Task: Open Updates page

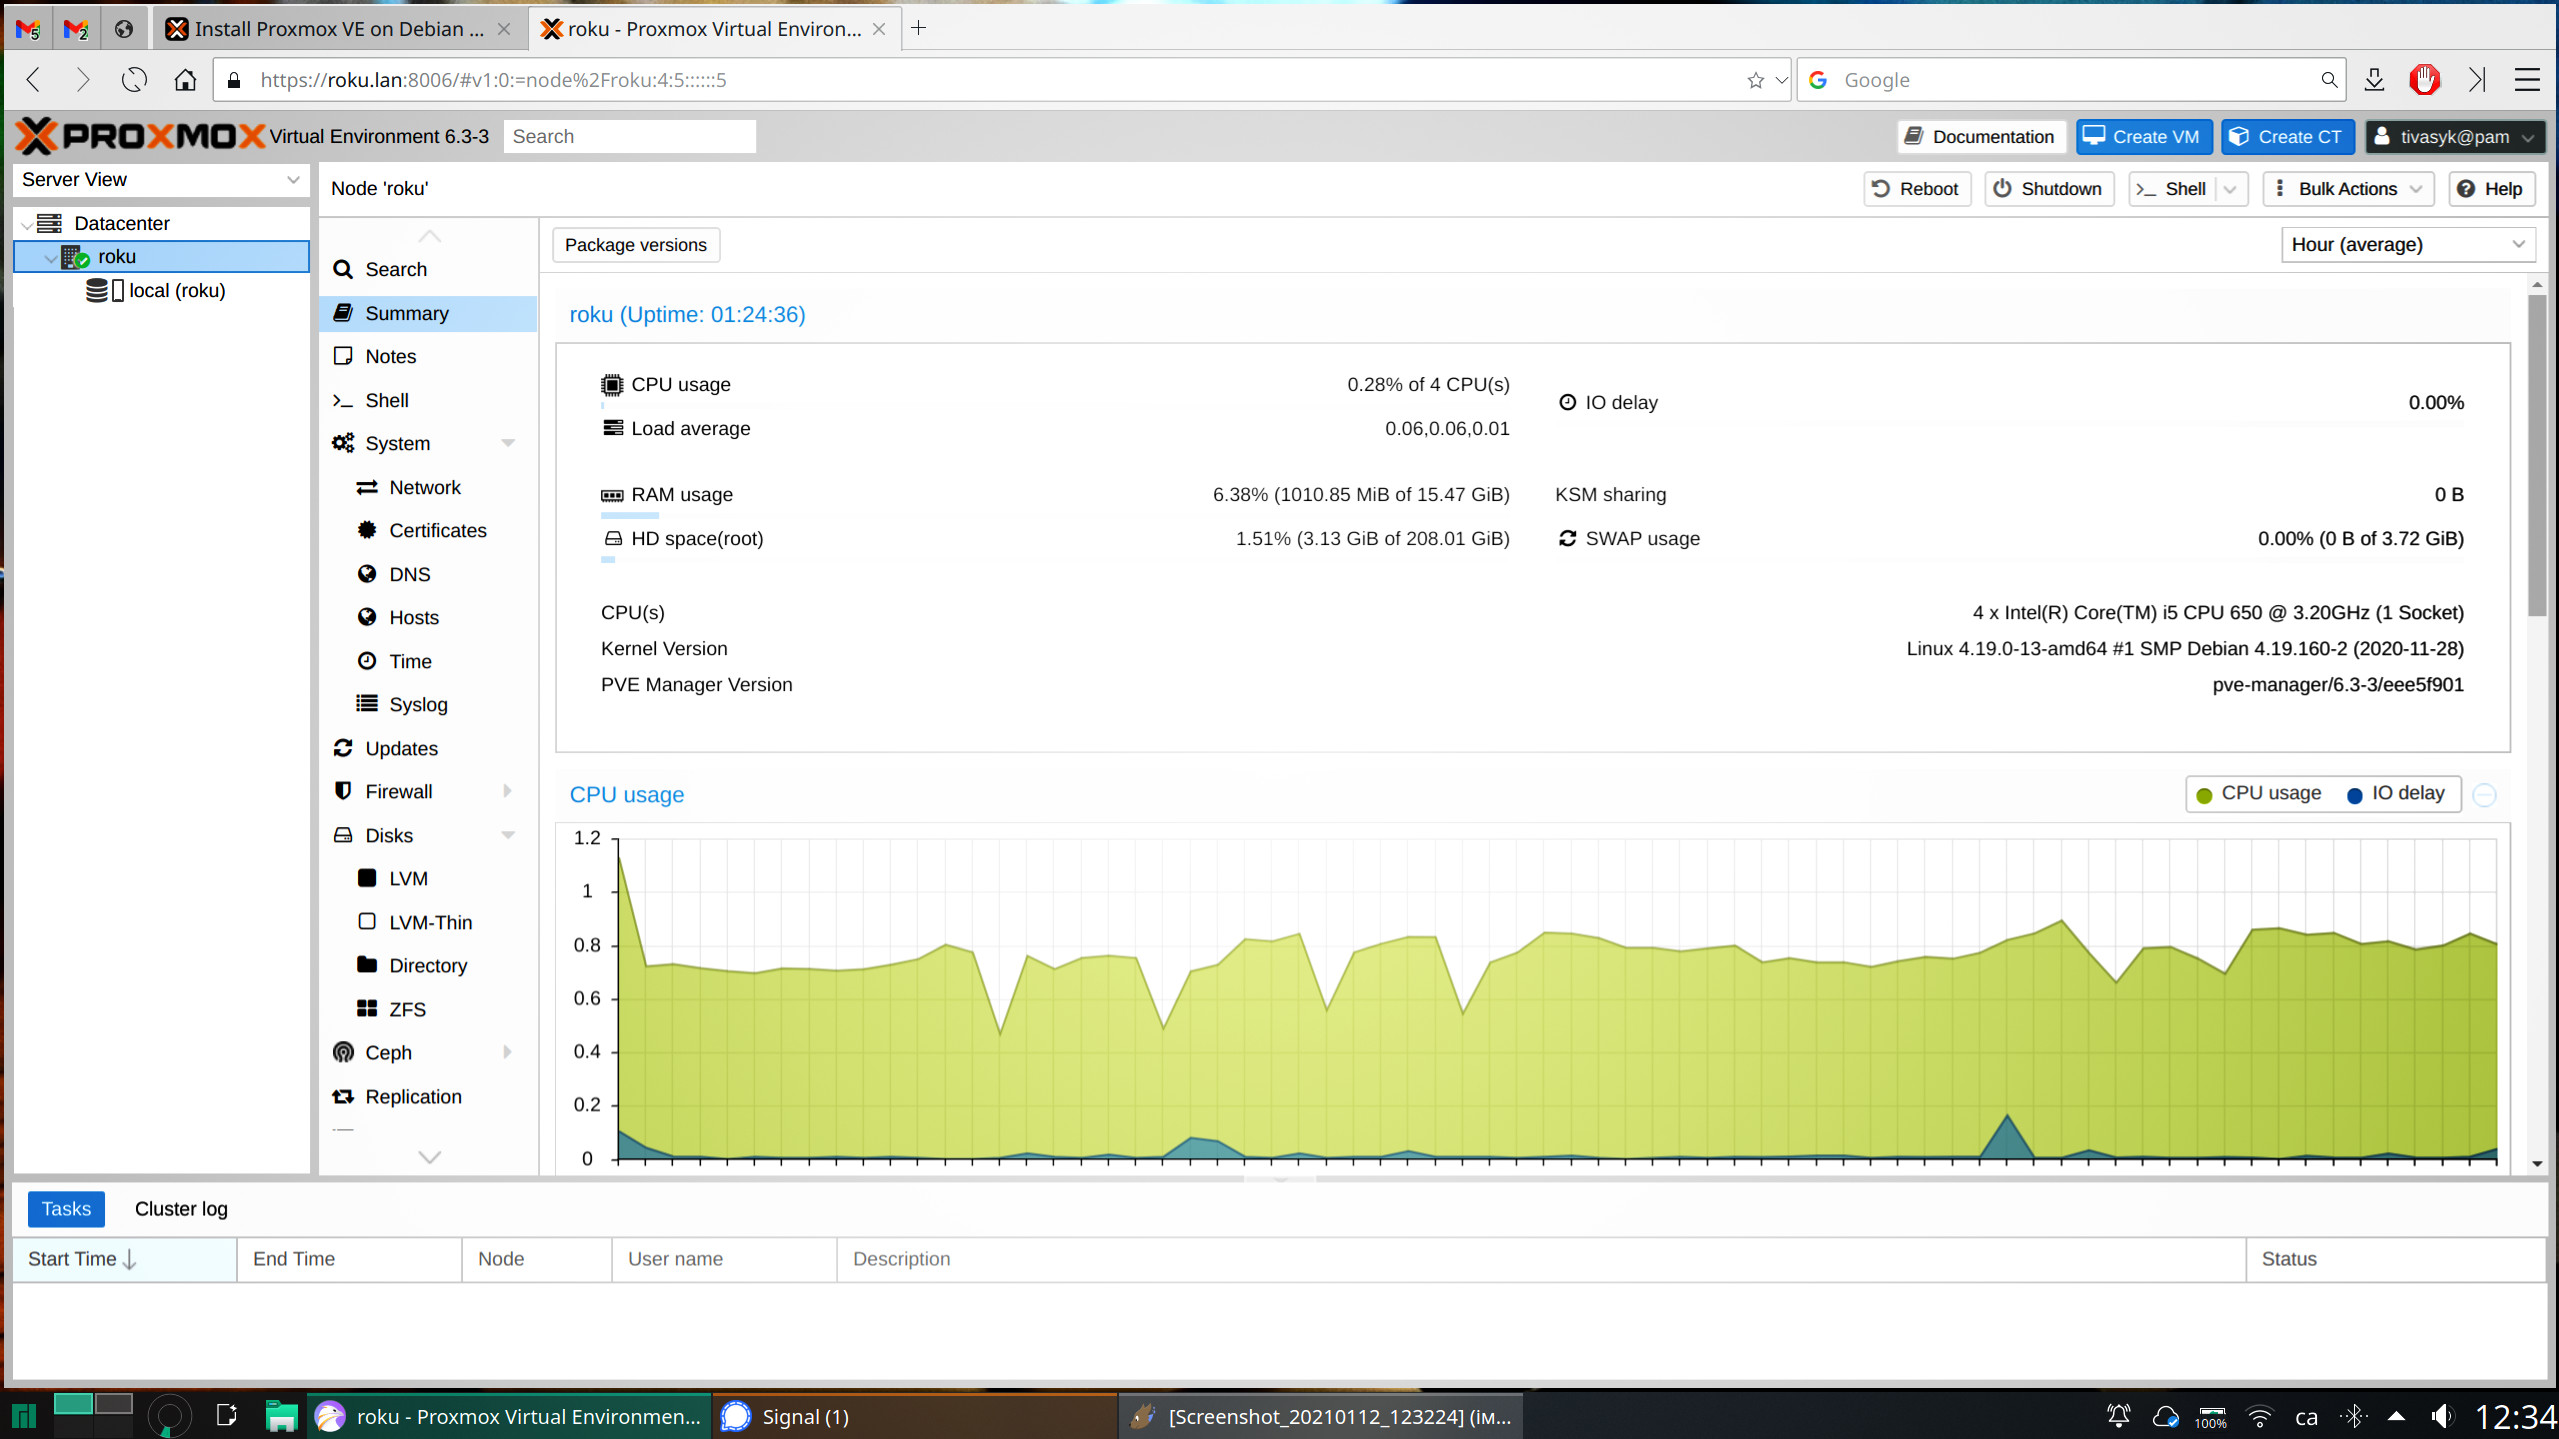Action: [x=428, y=748]
